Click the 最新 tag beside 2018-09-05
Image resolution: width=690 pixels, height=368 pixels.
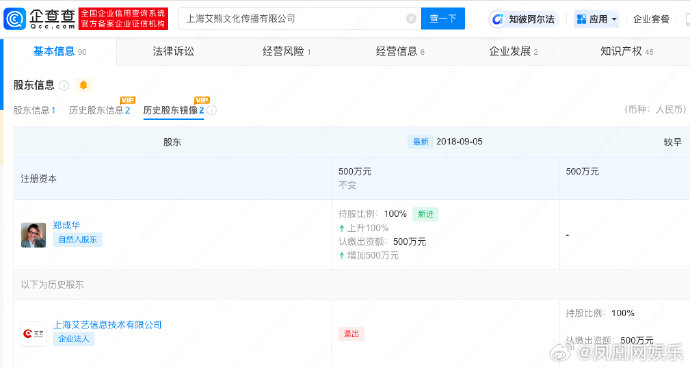[420, 142]
